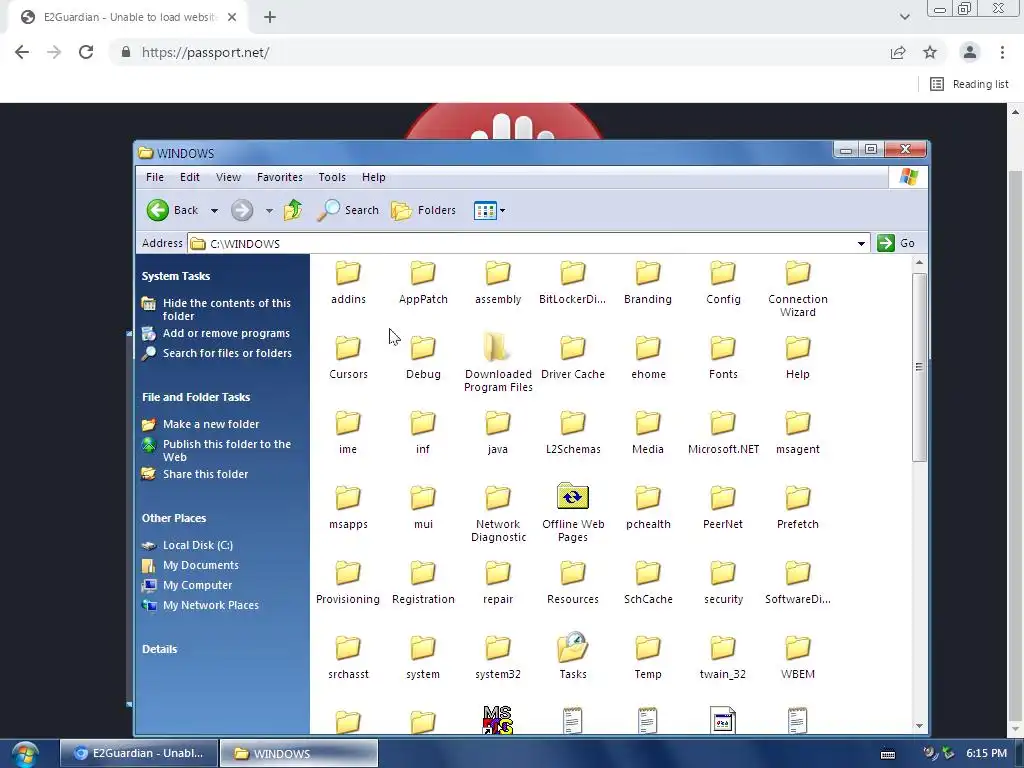
Task: Expand the Details panel header
Action: 159,649
